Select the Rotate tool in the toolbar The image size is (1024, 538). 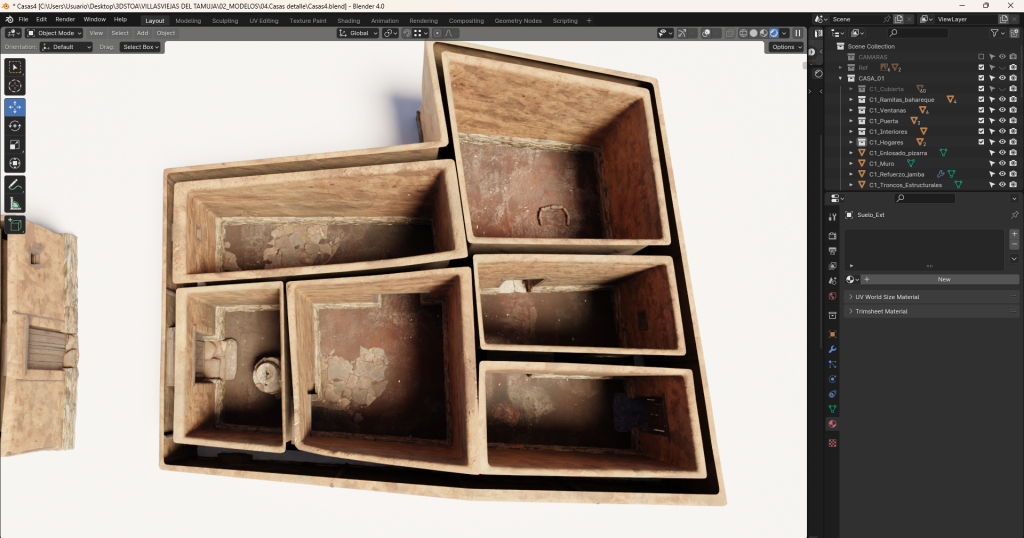coord(15,125)
